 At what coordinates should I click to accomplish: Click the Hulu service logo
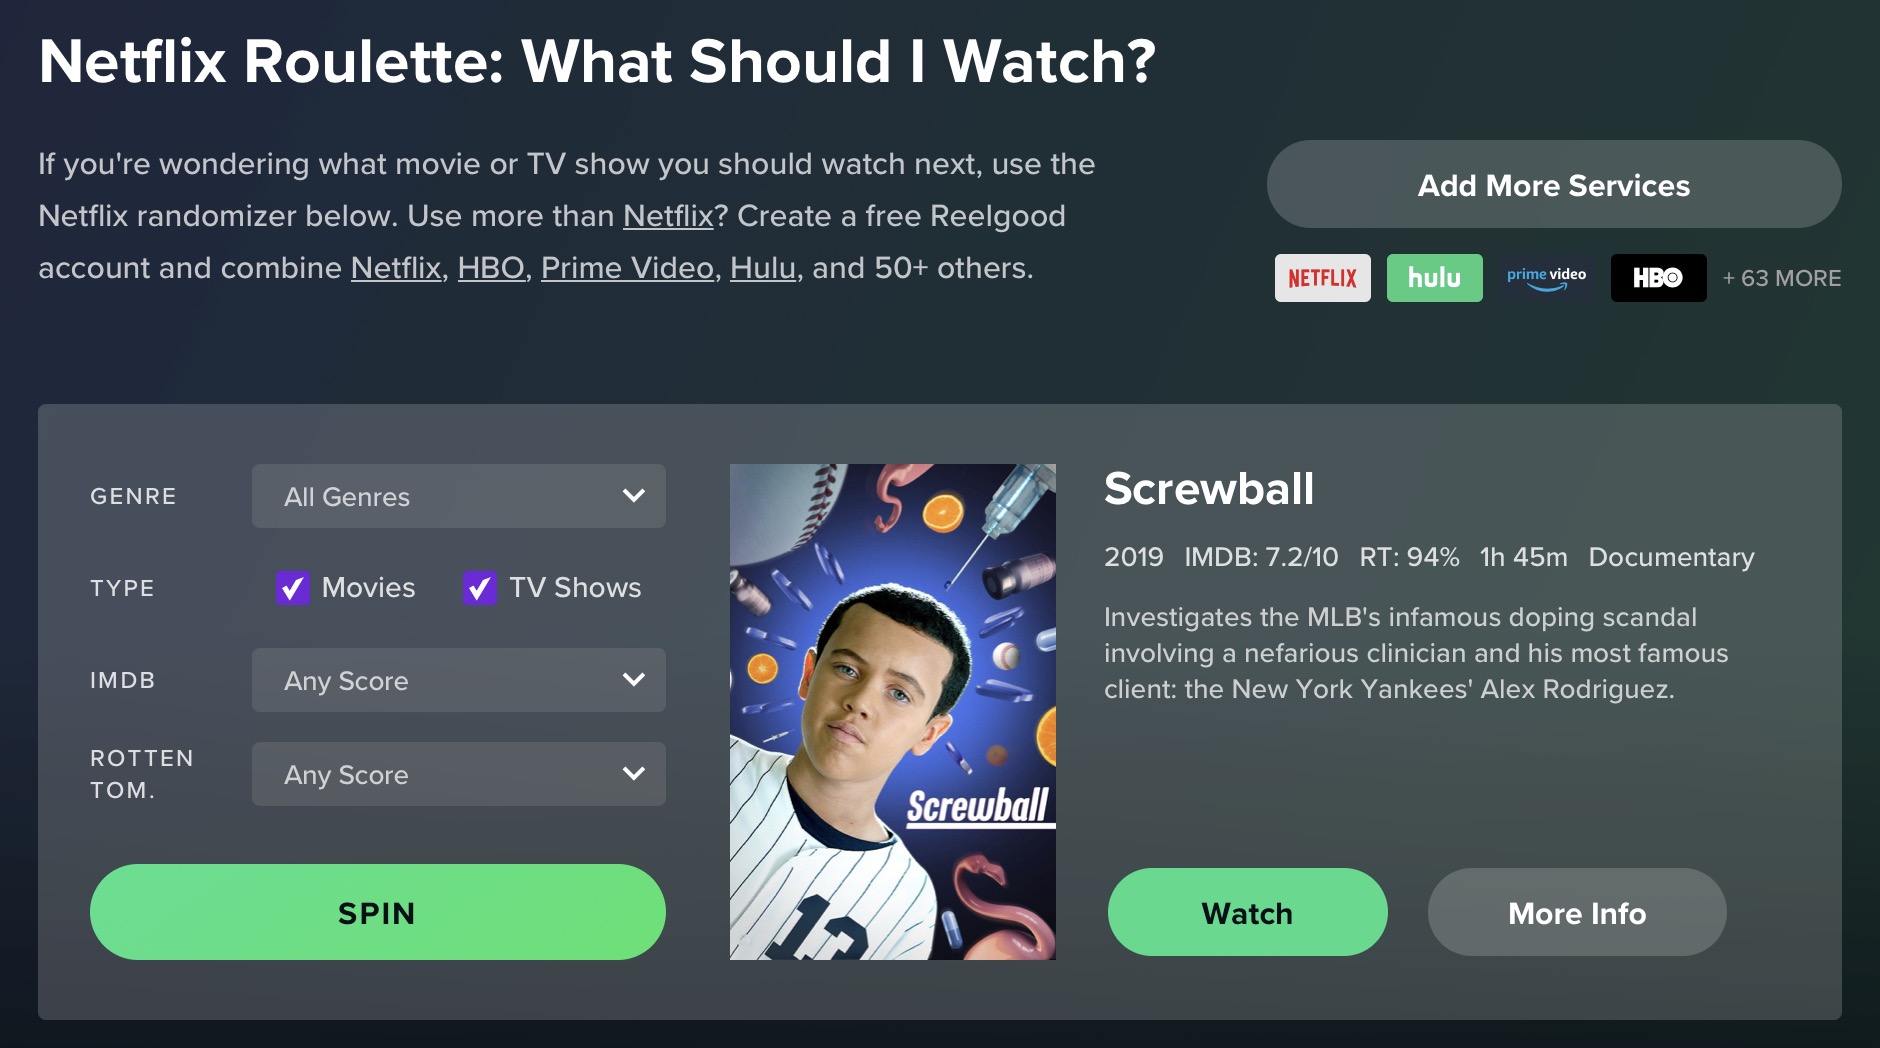[1434, 278]
